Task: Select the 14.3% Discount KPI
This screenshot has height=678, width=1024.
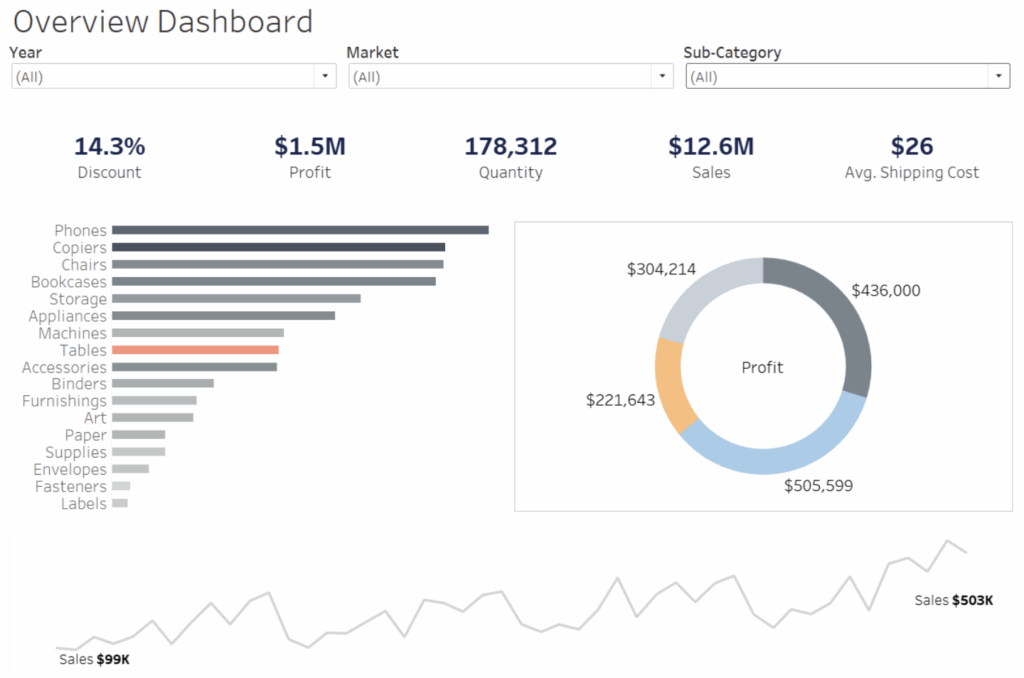Action: [109, 157]
